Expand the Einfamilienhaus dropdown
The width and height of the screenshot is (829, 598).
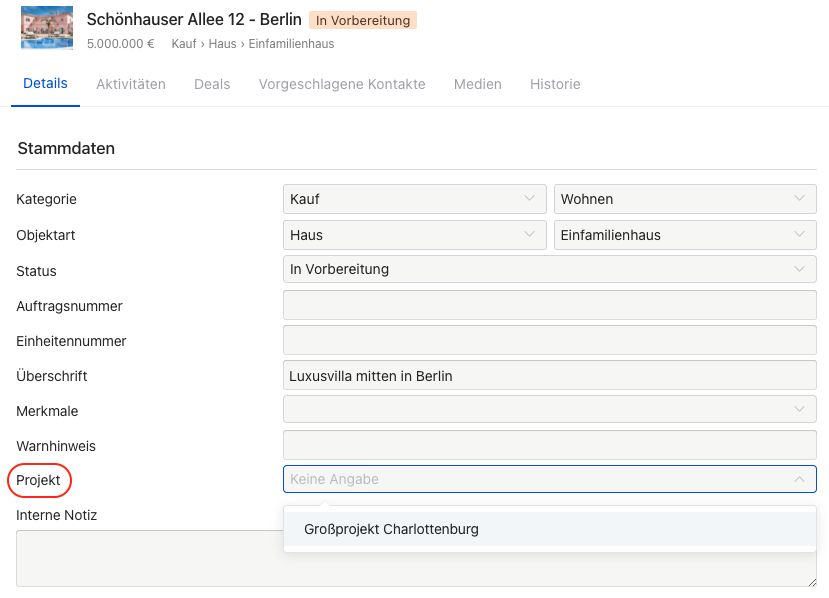click(x=685, y=235)
